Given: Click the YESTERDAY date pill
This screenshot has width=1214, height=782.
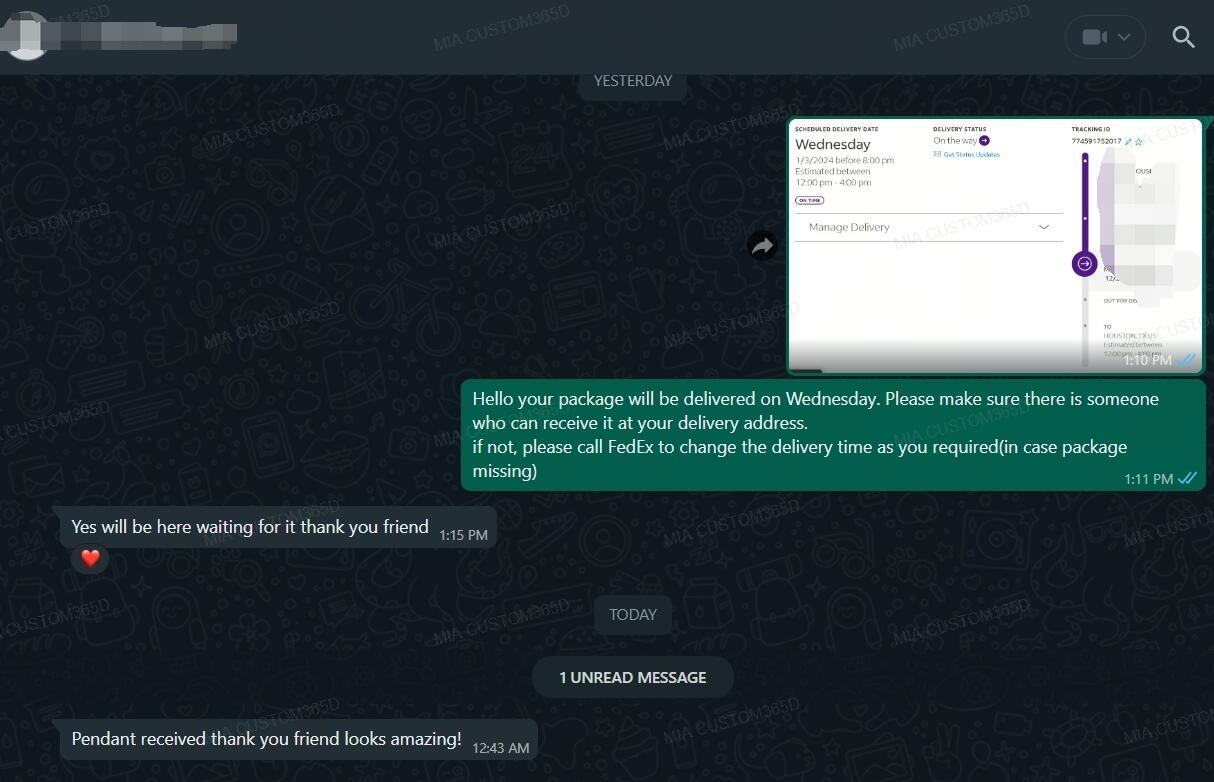Looking at the screenshot, I should [x=633, y=81].
